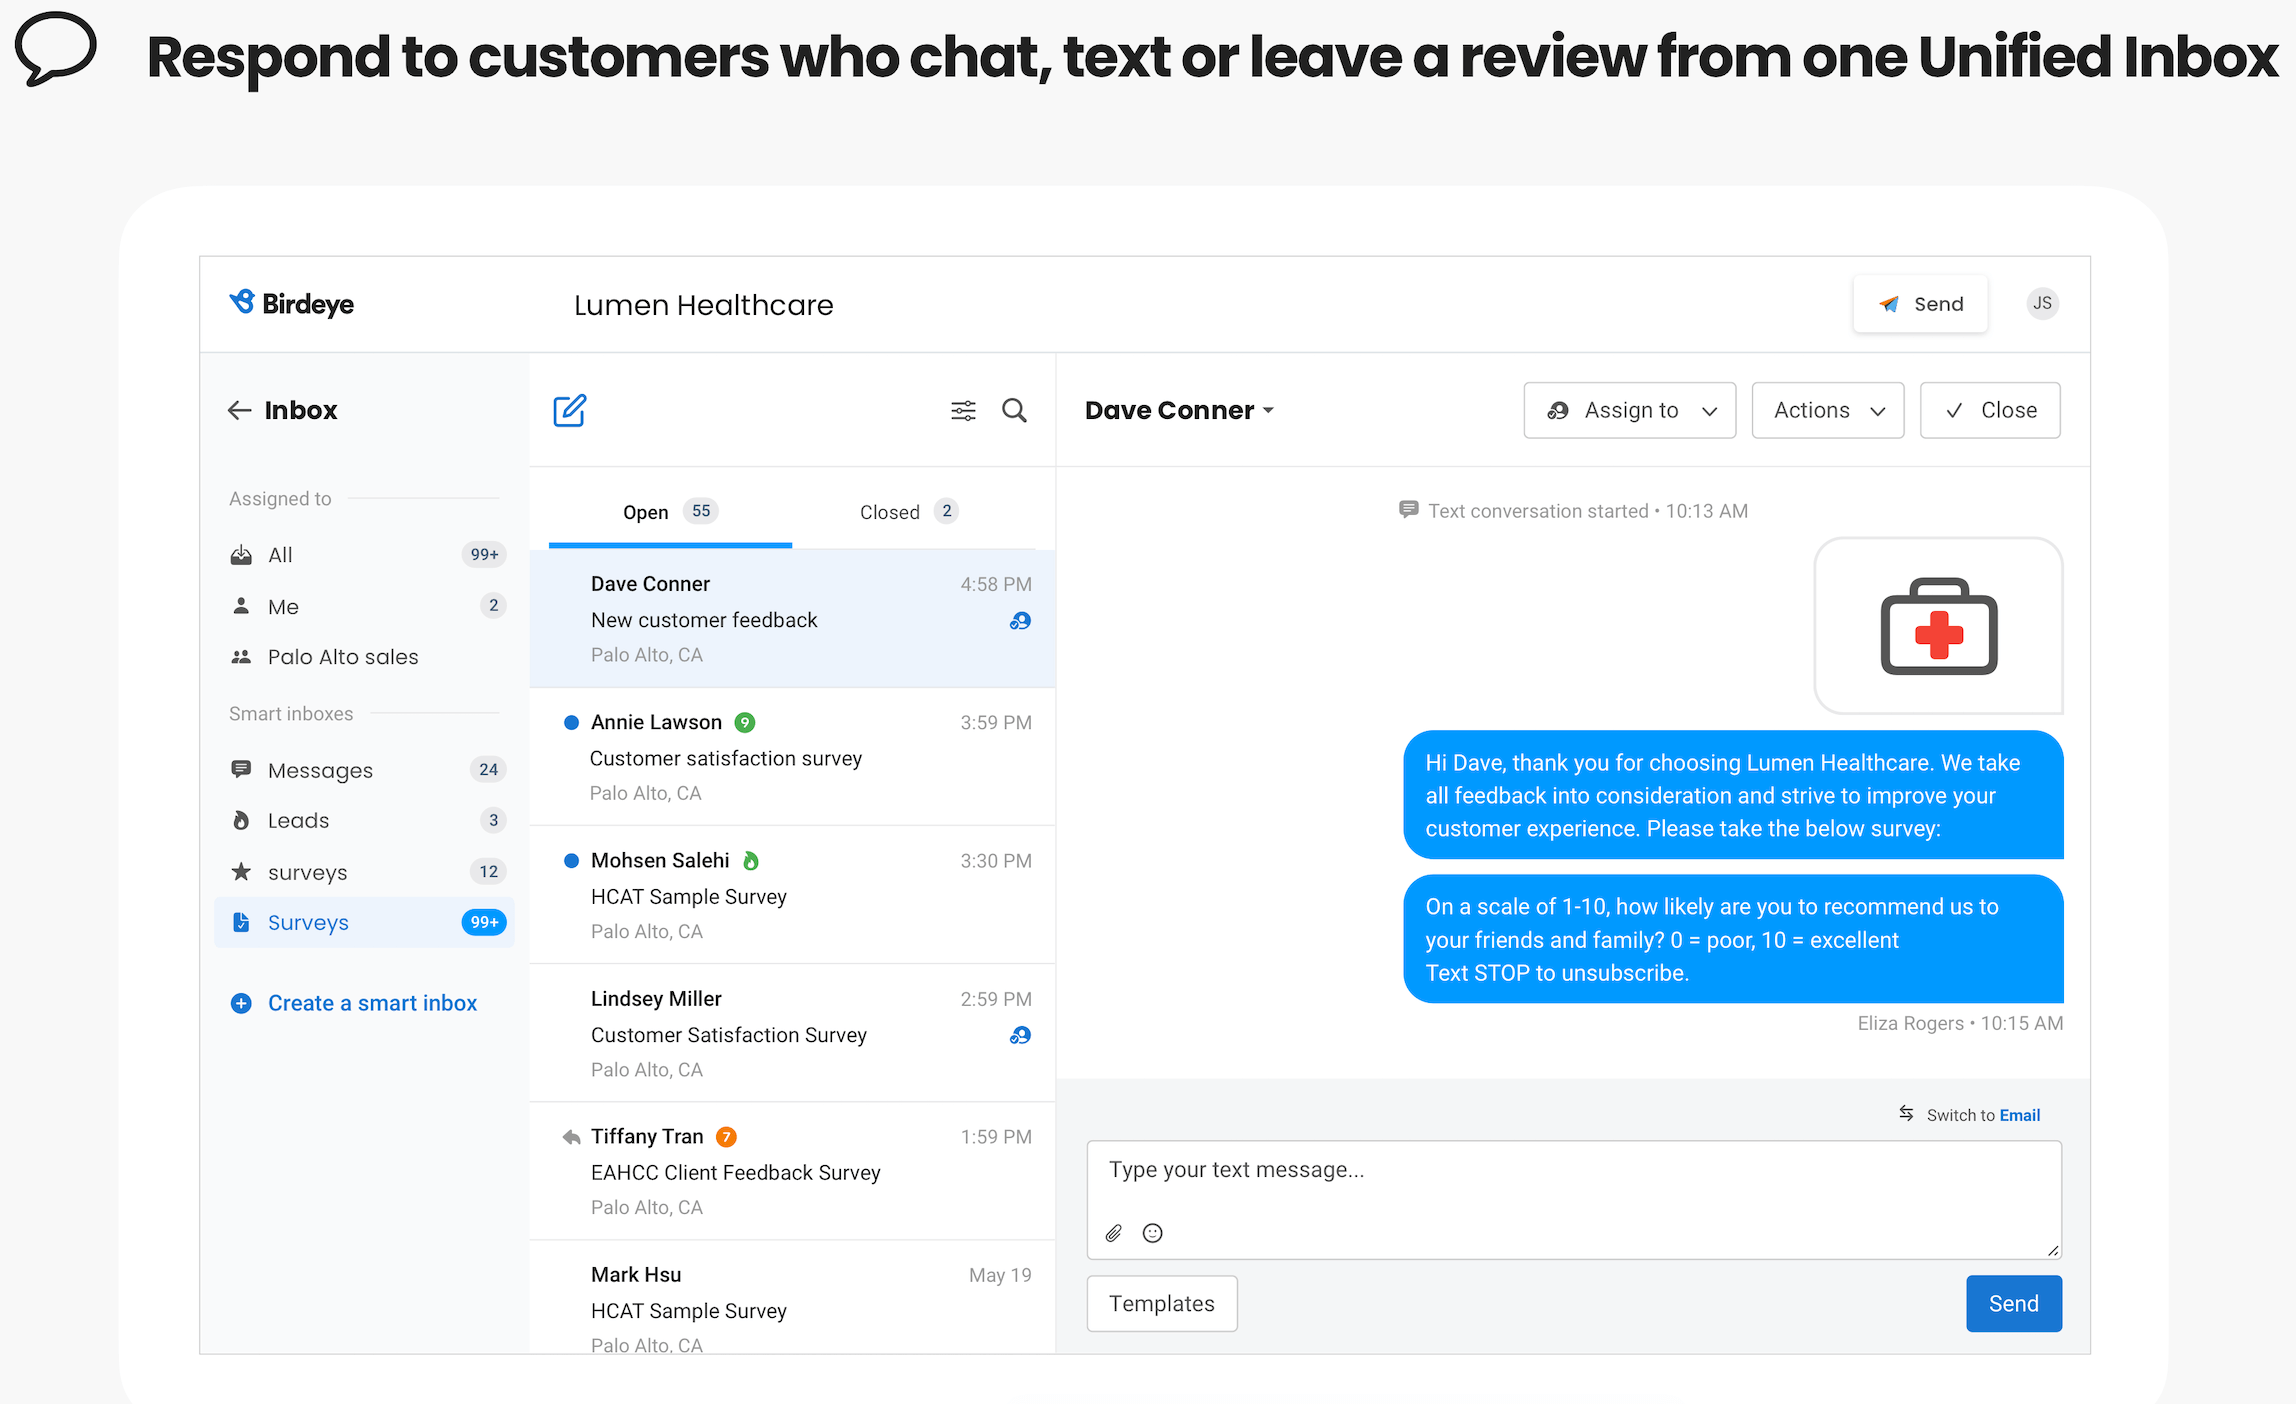Image resolution: width=2296 pixels, height=1404 pixels.
Task: Switch to the Closed conversations tab
Action: point(908,512)
